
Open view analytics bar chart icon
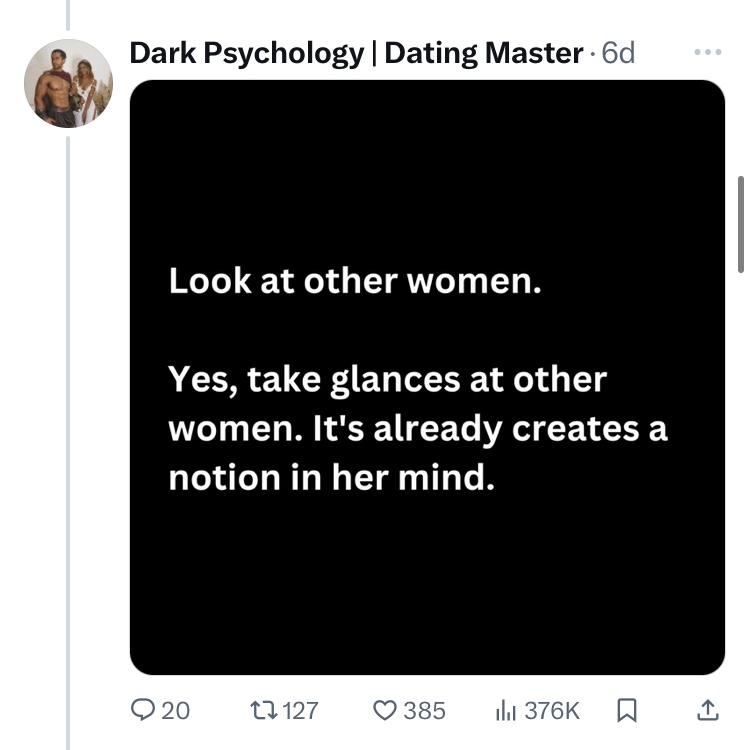[x=506, y=710]
